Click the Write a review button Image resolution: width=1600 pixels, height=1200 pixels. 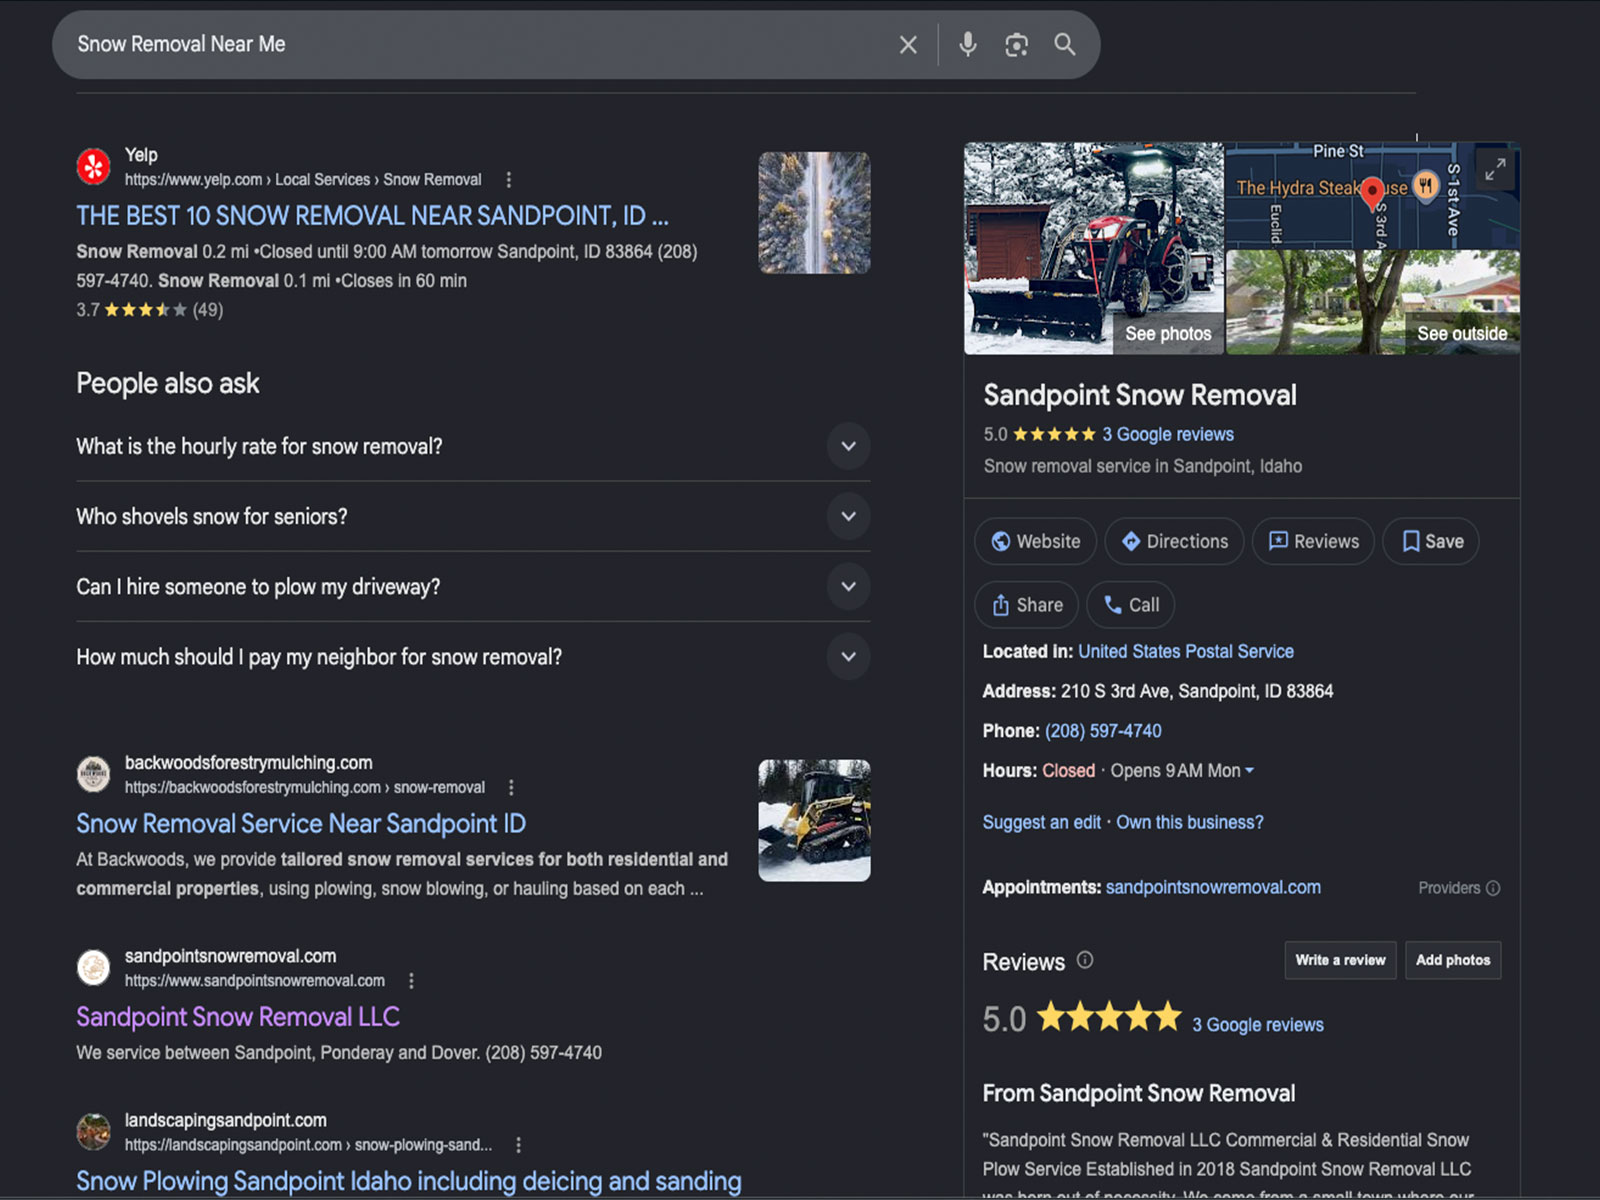1340,960
